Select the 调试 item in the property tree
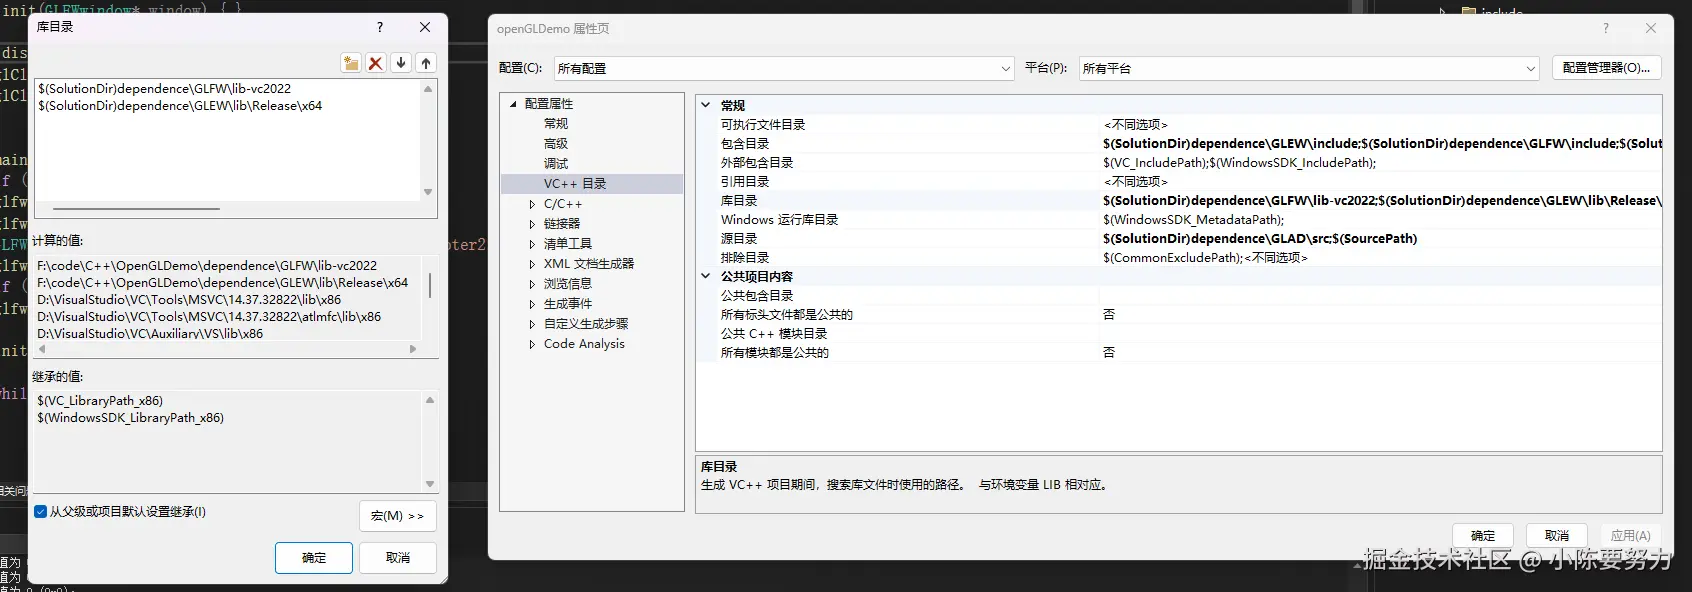The image size is (1692, 592). (556, 164)
